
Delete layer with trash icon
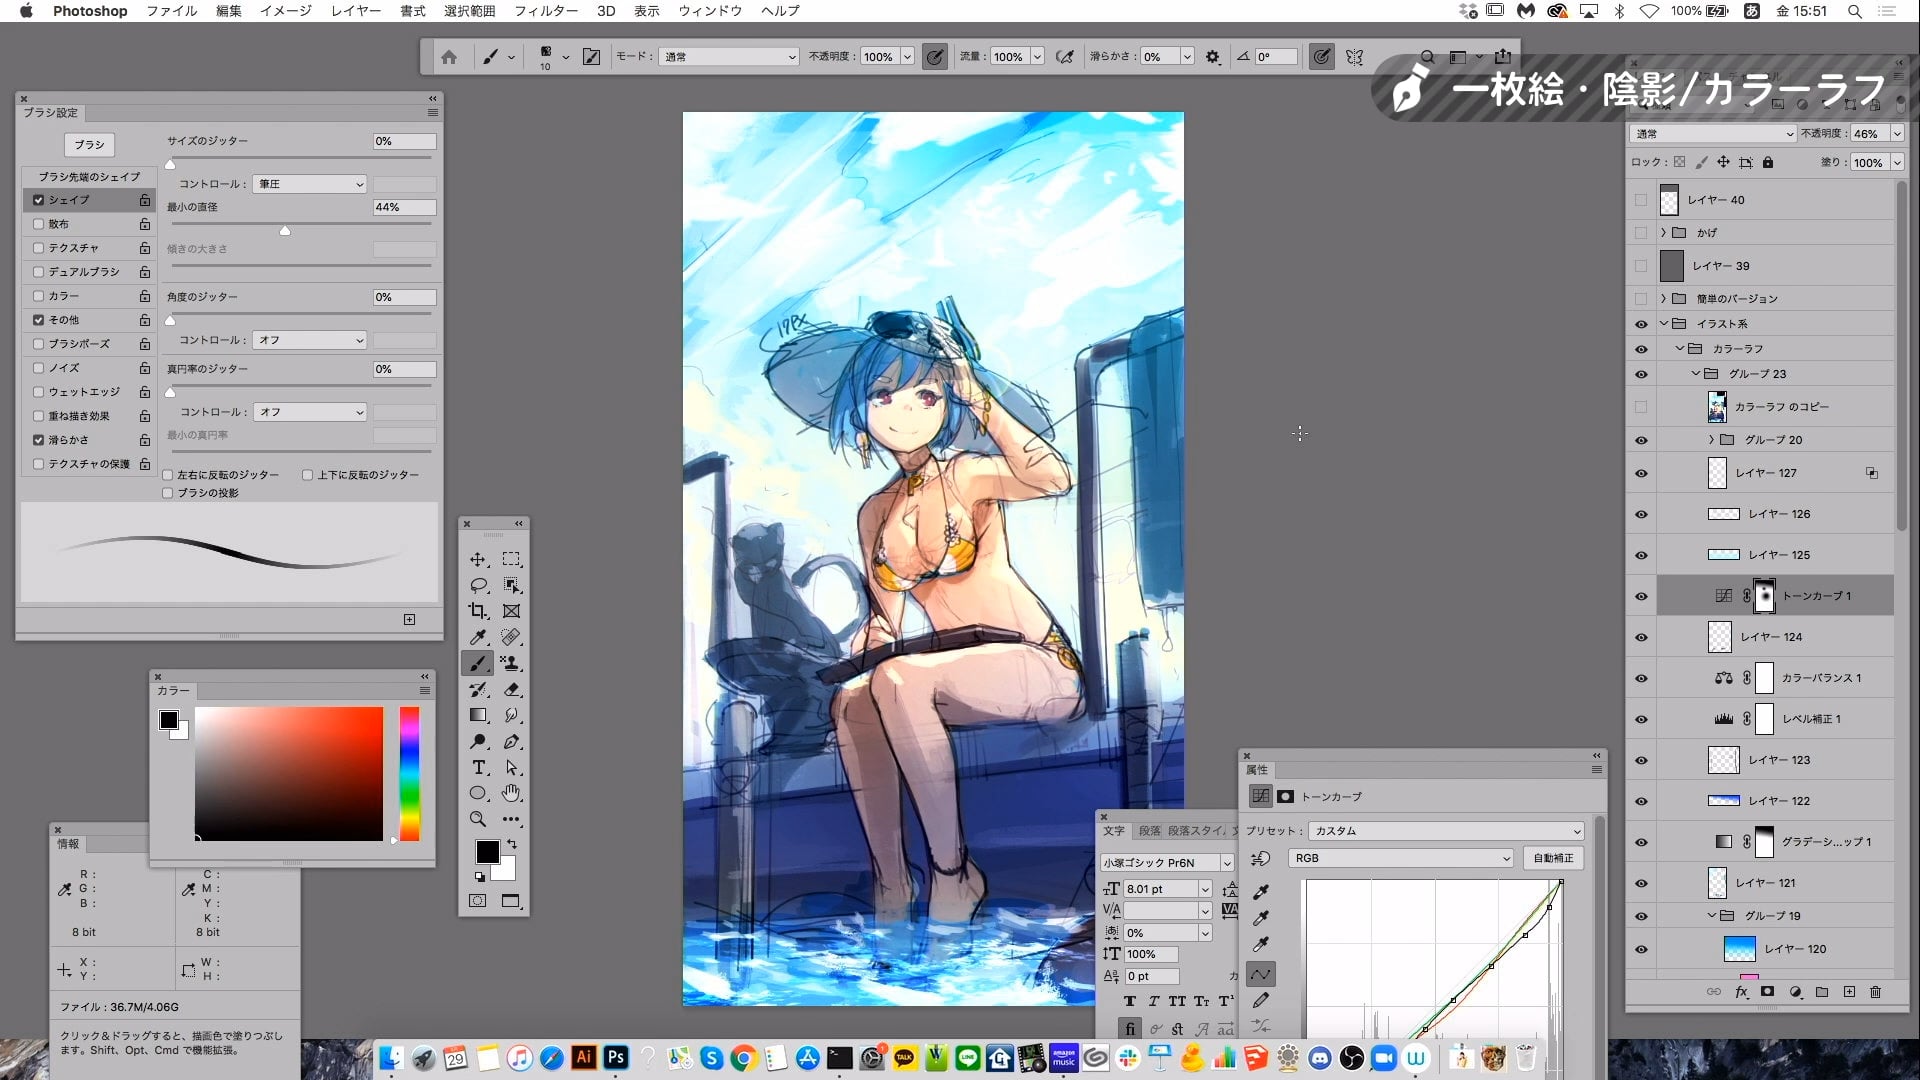[x=1875, y=992]
